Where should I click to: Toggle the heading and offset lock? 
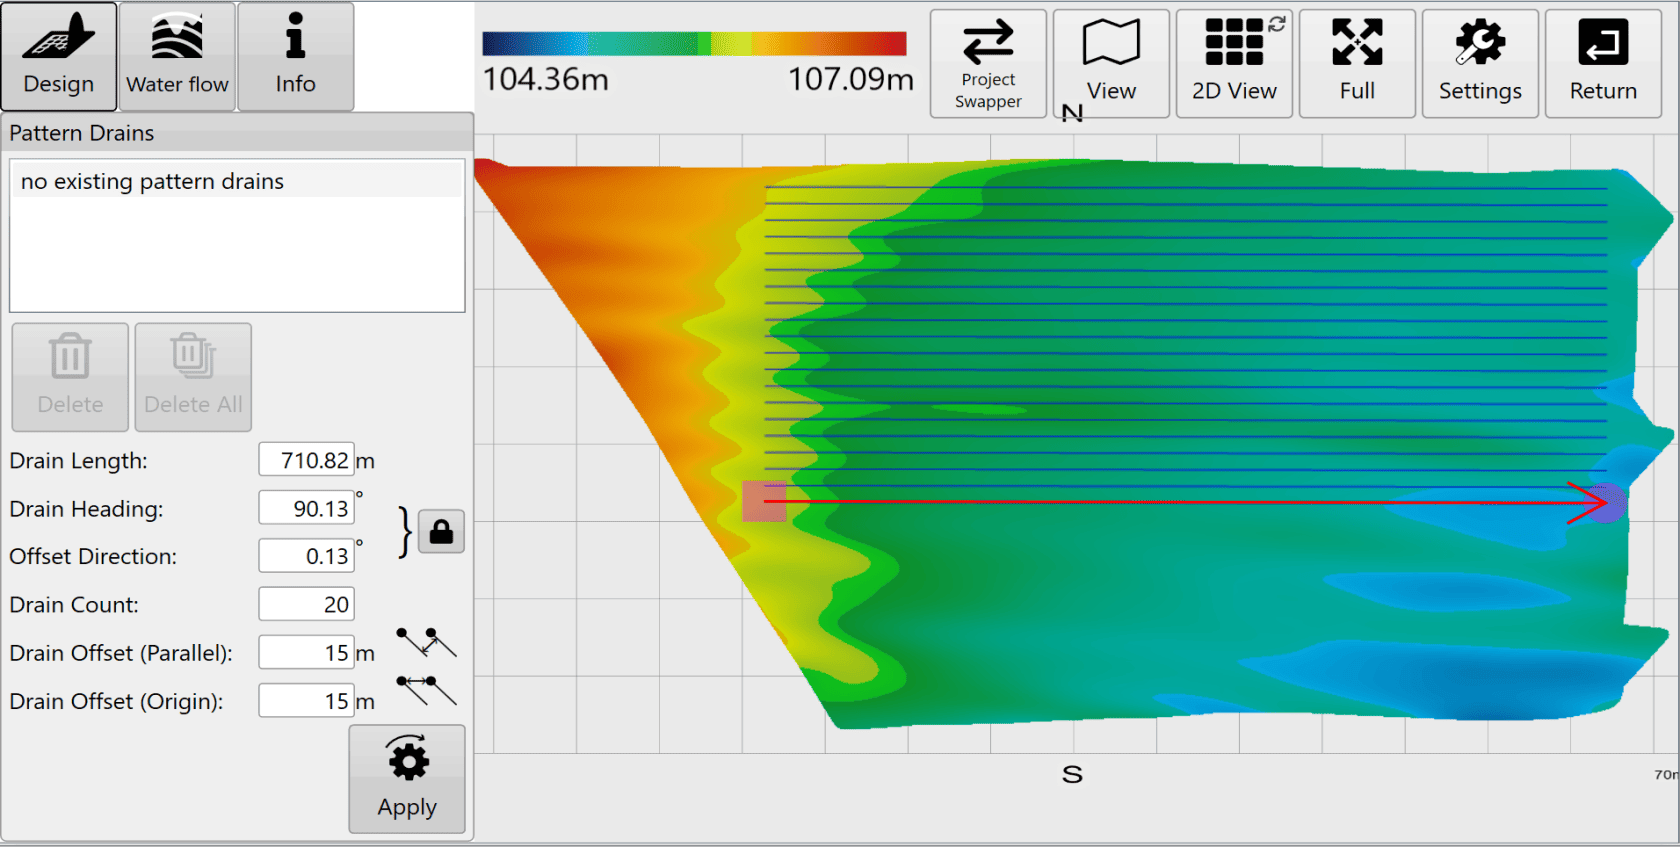coord(441,532)
